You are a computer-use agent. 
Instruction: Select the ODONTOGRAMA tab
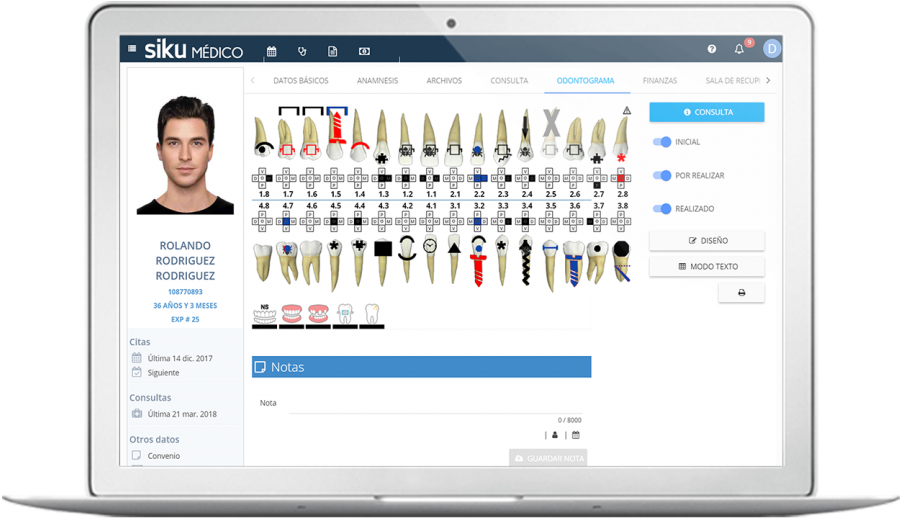click(585, 80)
